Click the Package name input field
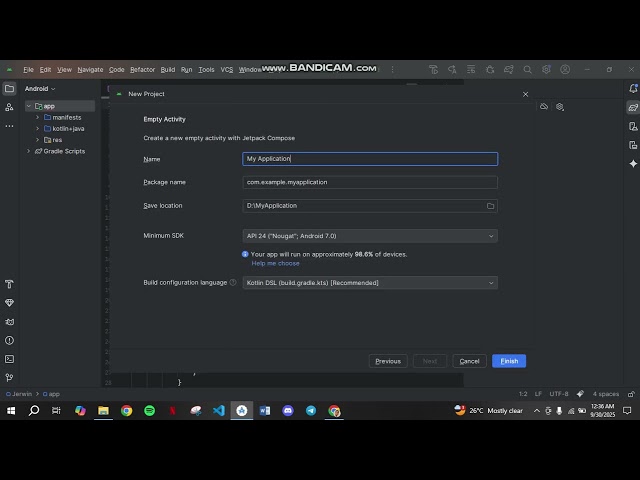Image resolution: width=640 pixels, height=480 pixels. click(x=370, y=182)
